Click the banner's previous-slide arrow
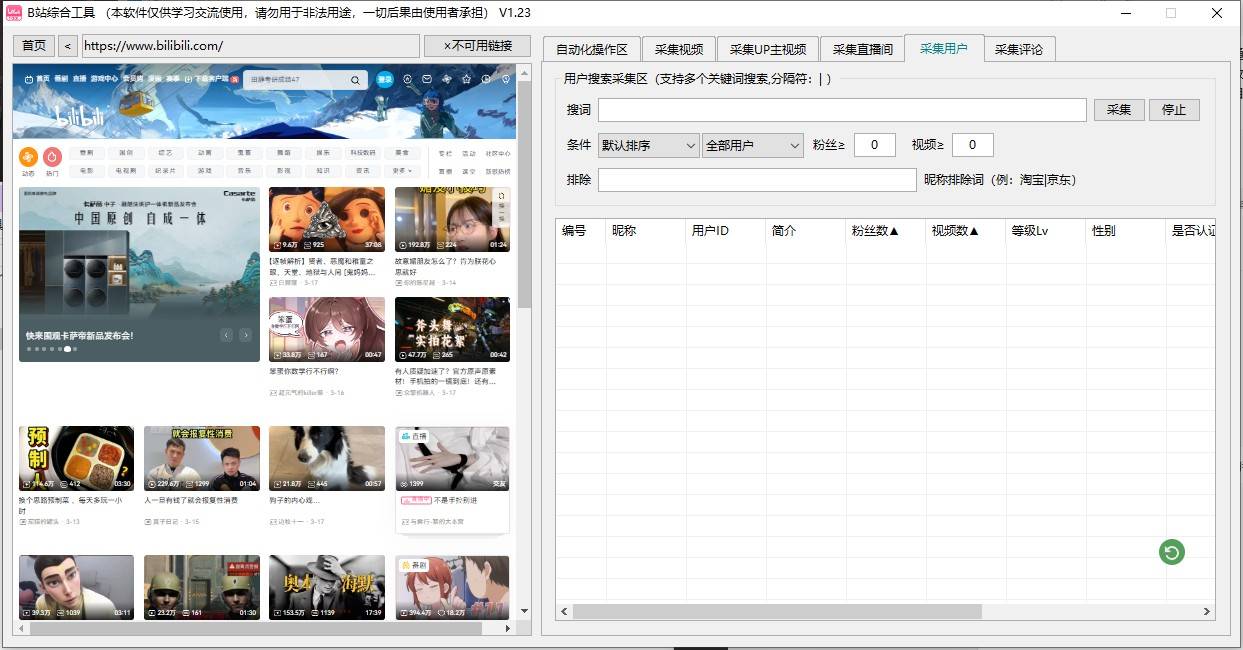The height and width of the screenshot is (650, 1243). [227, 335]
